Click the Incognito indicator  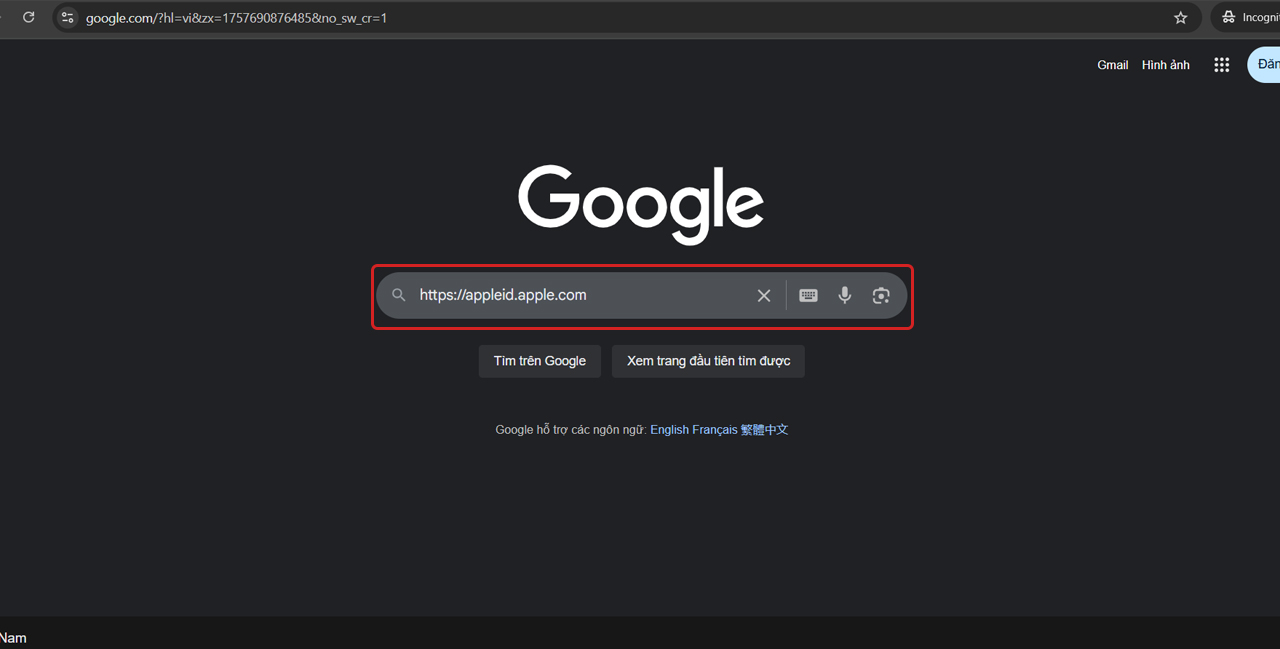(1250, 17)
